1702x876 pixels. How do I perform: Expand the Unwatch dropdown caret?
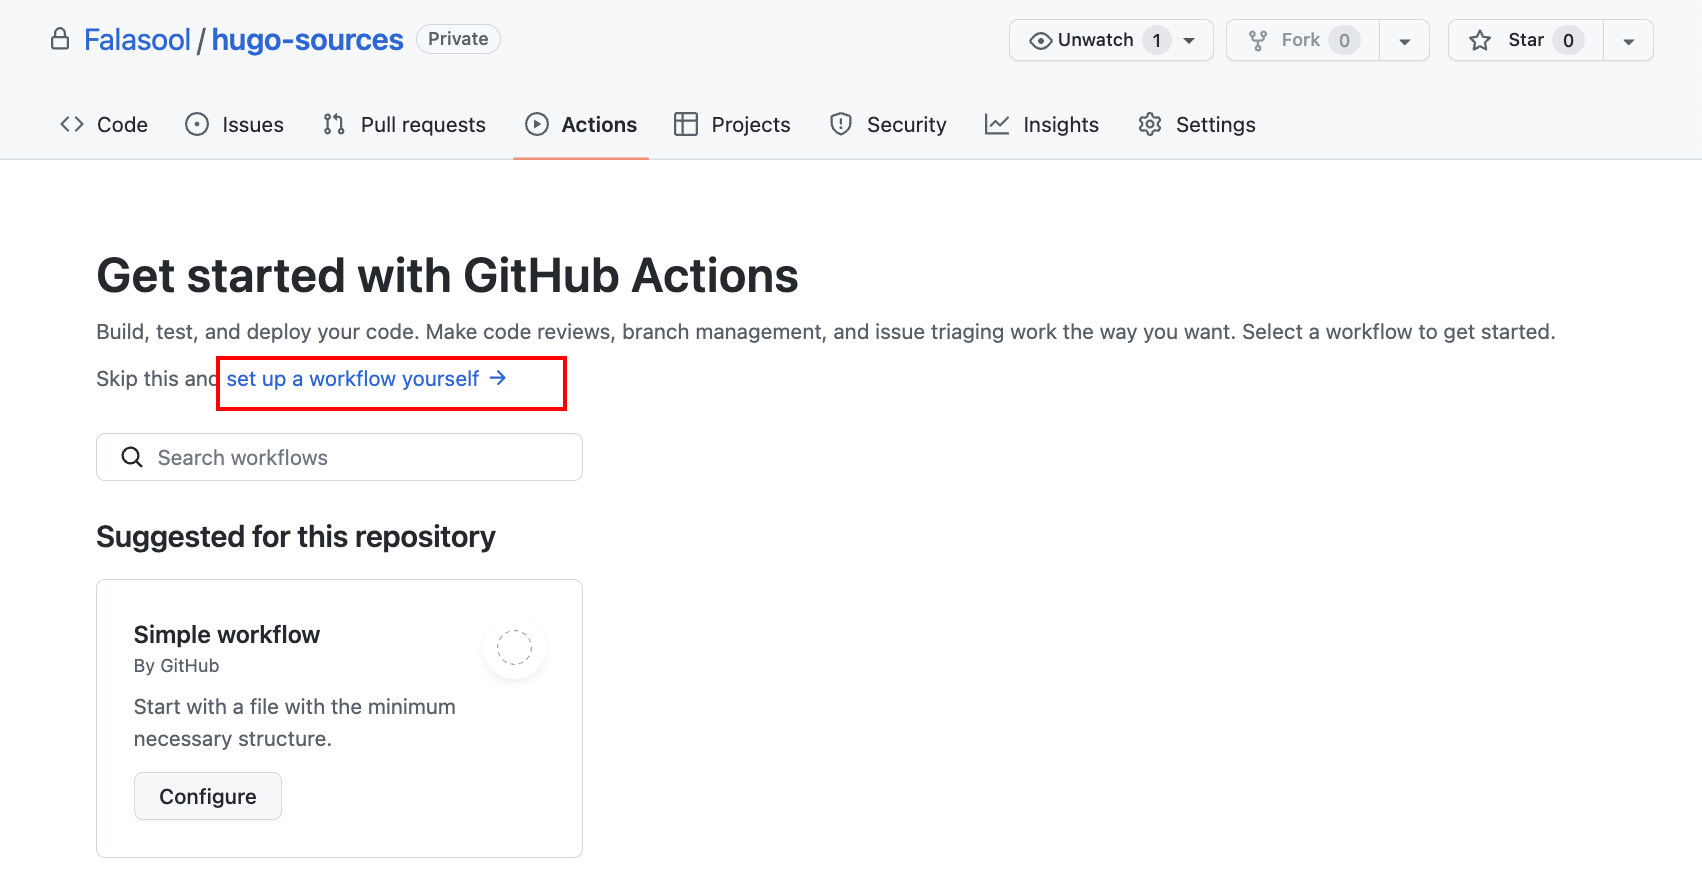(x=1189, y=41)
